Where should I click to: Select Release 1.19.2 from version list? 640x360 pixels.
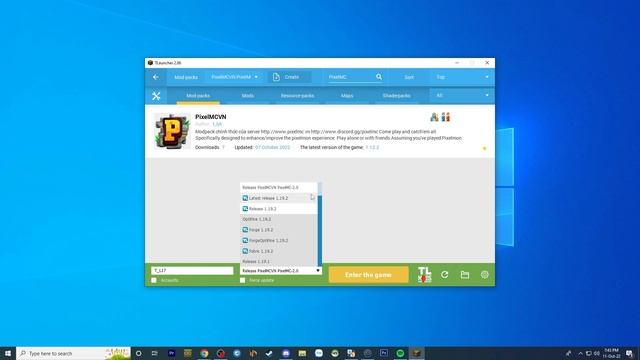[x=279, y=209]
